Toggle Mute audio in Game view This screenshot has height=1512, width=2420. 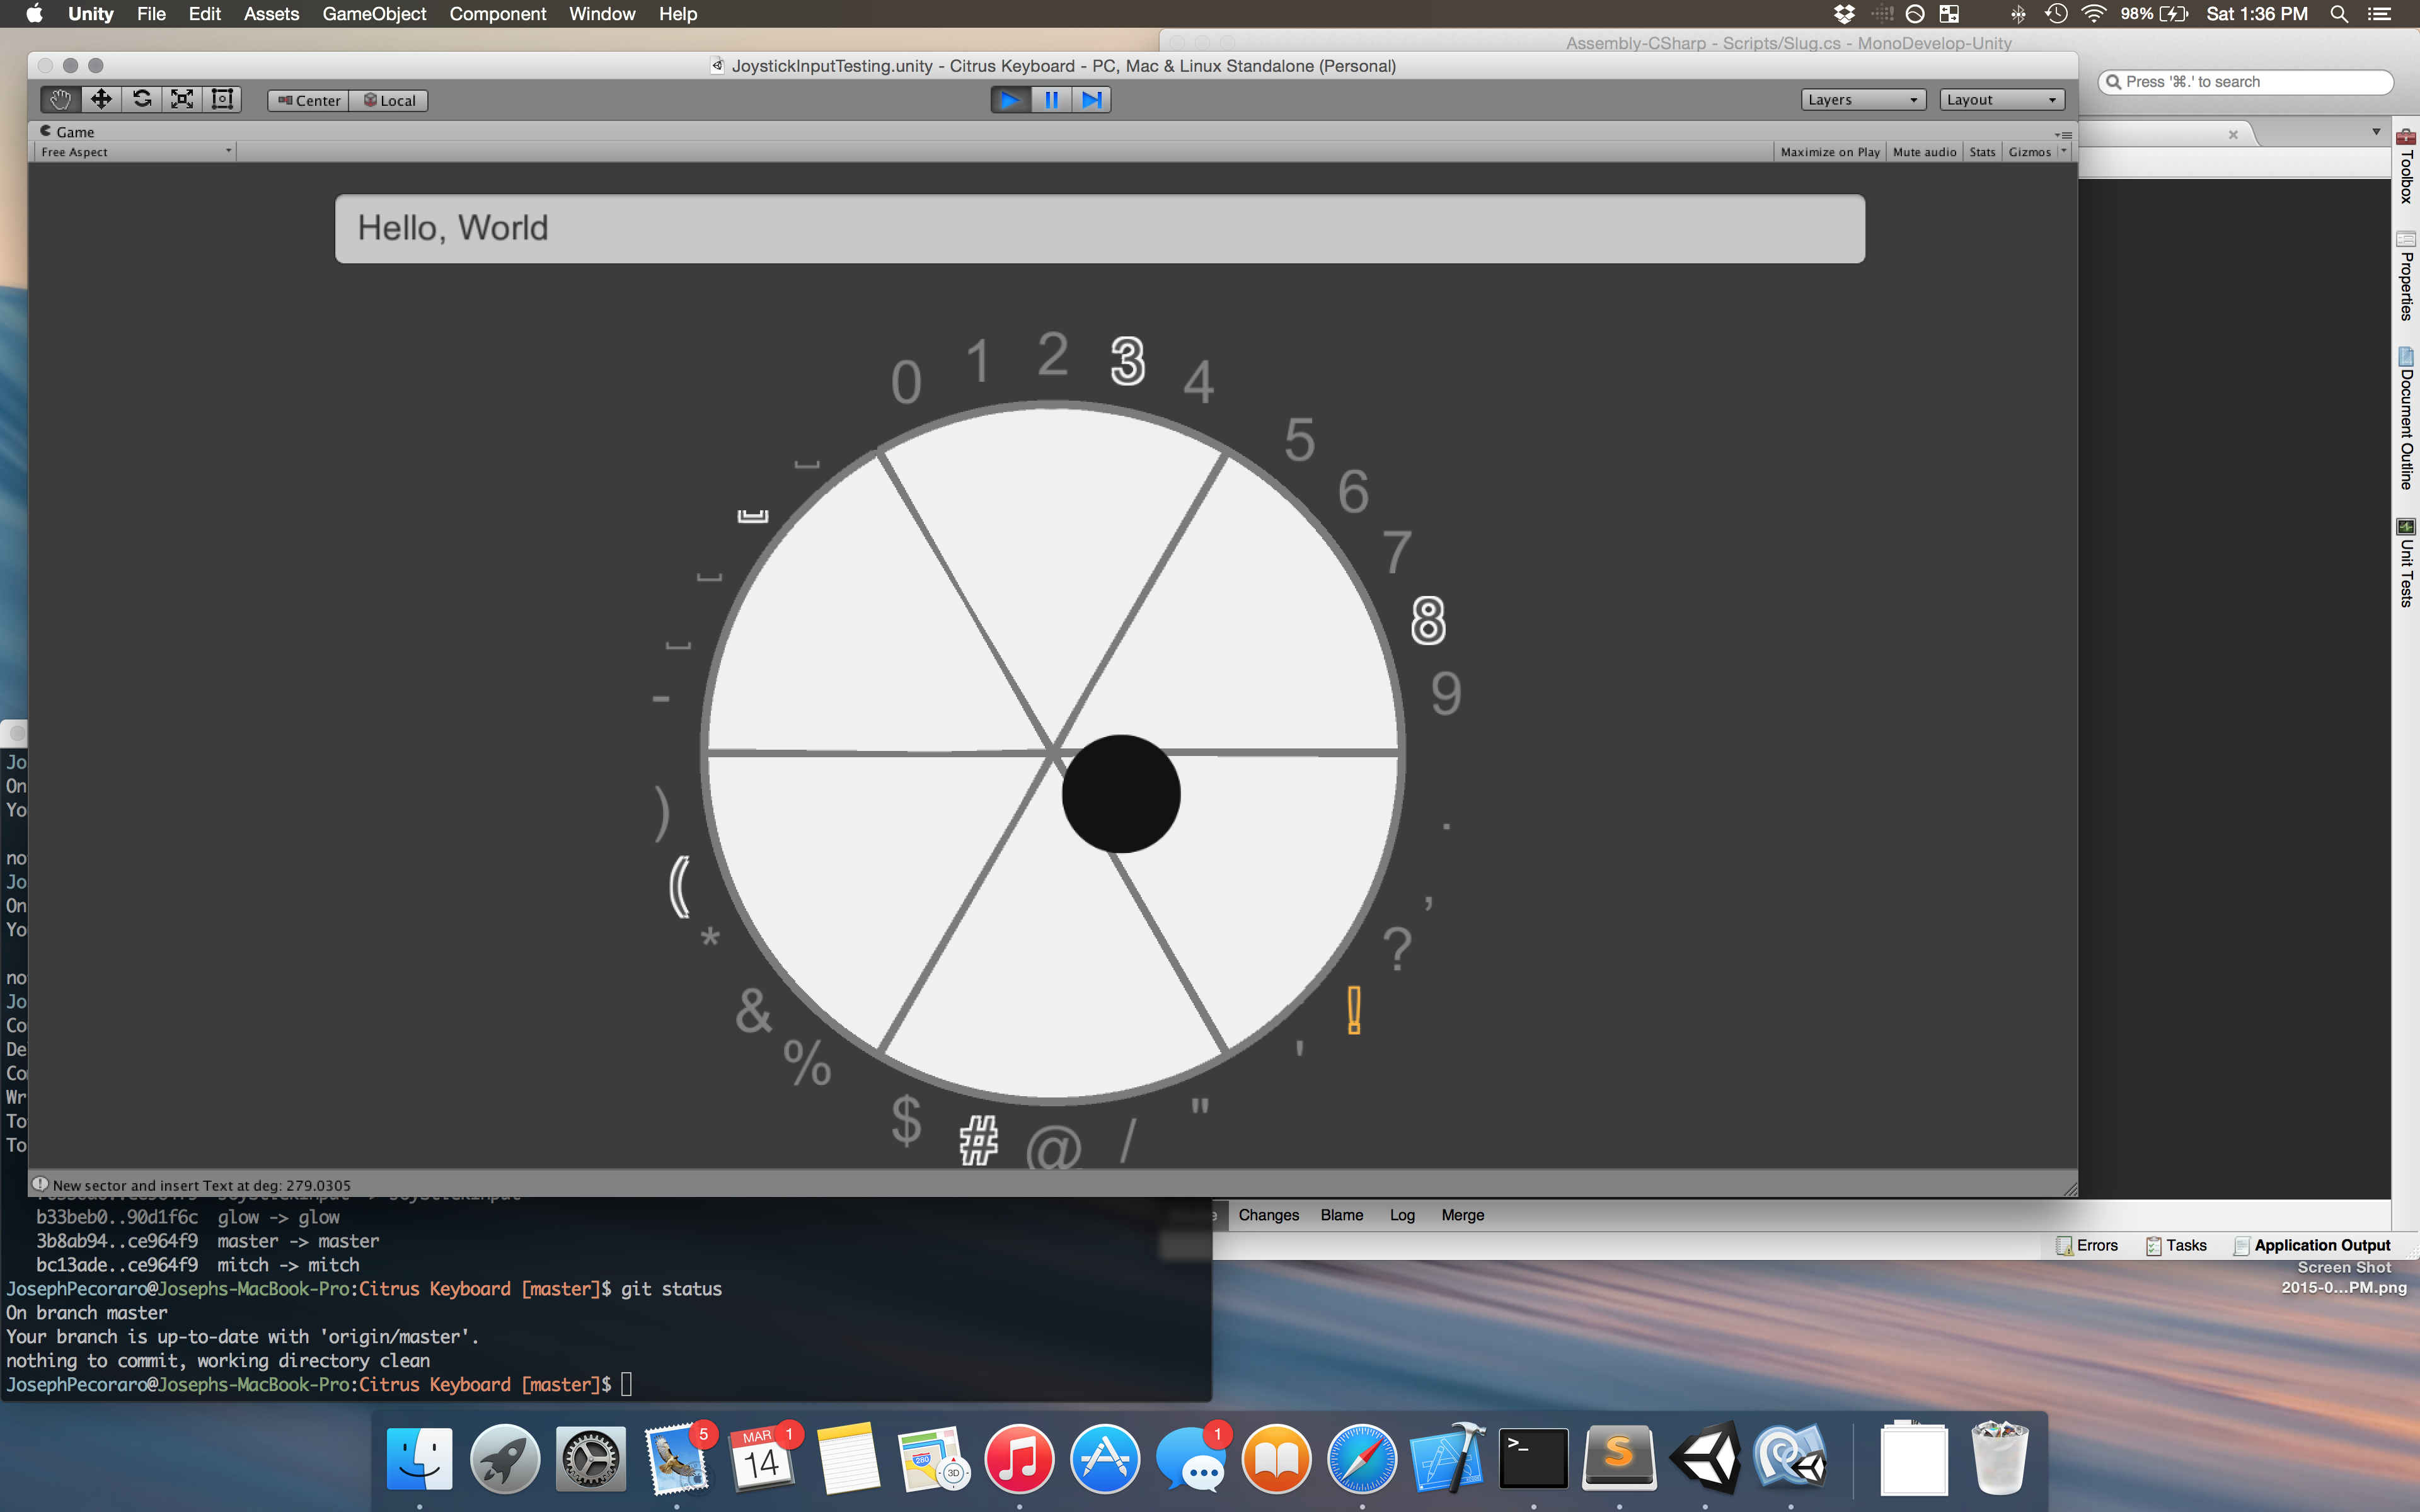click(x=1924, y=152)
